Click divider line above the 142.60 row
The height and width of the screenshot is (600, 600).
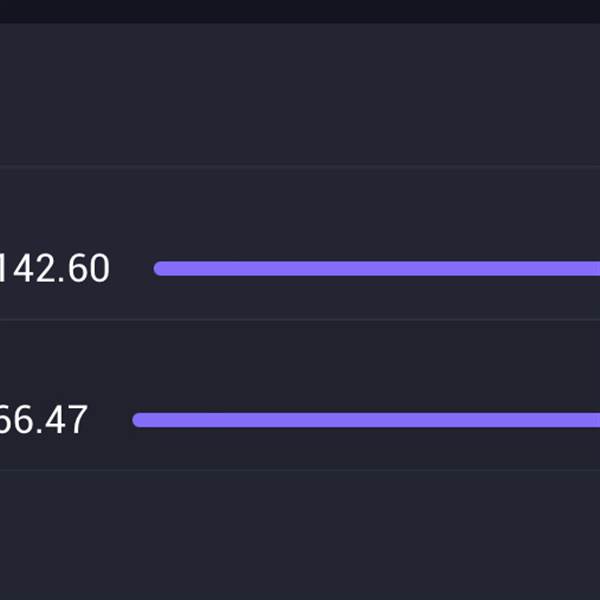pos(300,166)
